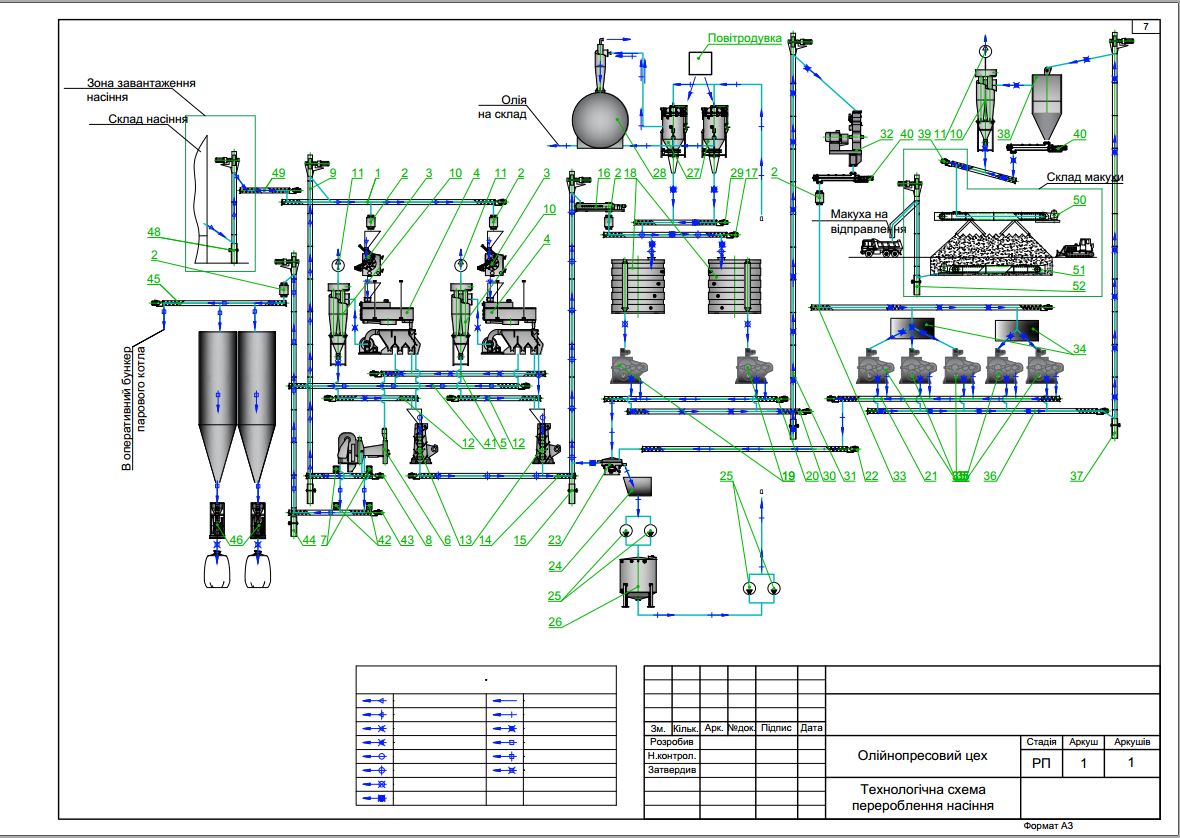Viewport: 1180px width, 838px height.
Task: Select the "Розробив" row label
Action: [x=671, y=742]
